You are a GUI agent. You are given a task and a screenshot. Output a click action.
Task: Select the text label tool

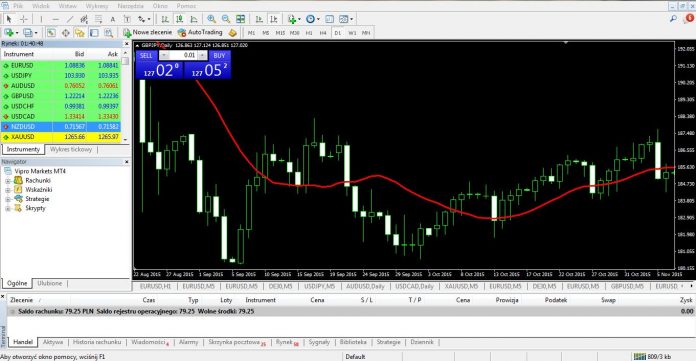pos(113,19)
